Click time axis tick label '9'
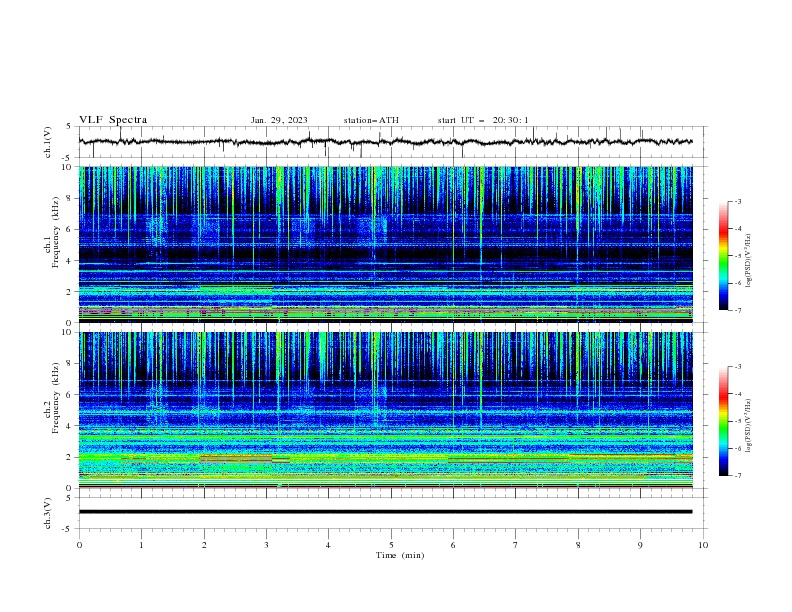Screen dimensions: 792x612 coord(640,545)
